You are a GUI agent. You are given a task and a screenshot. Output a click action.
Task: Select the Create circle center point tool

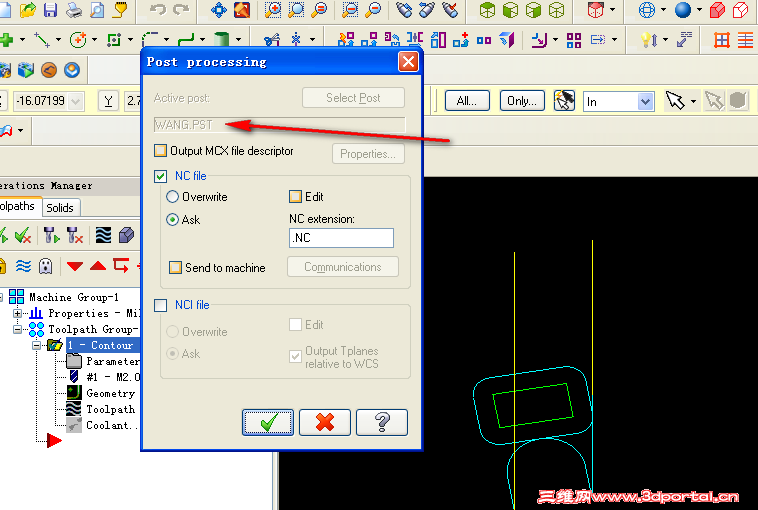click(78, 40)
